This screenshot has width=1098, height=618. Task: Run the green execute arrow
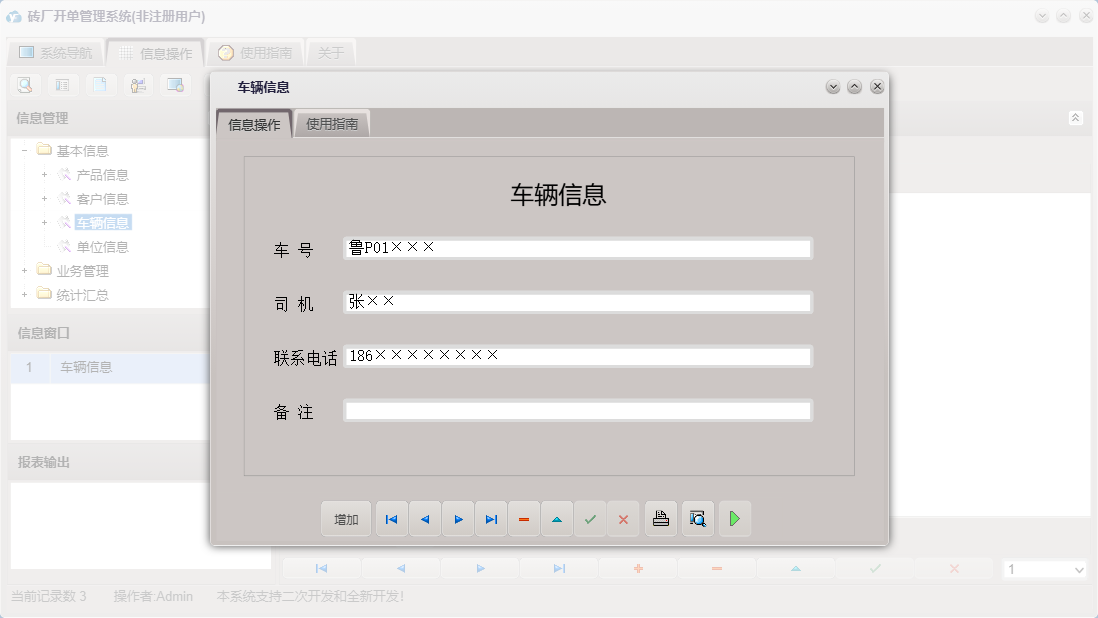click(x=735, y=519)
